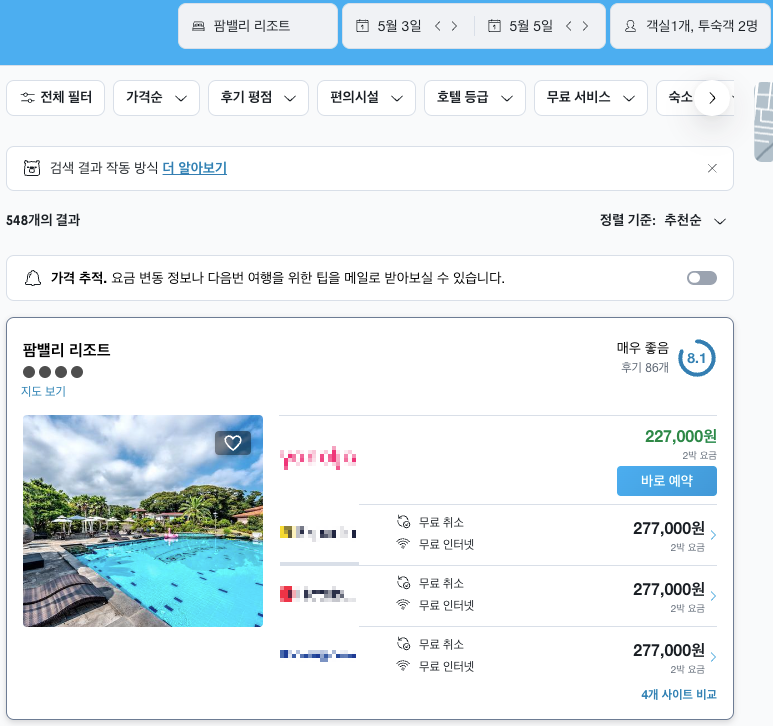Expand the 무료 서비스 free services dropdown
Screen dimensions: 773x726
[x=591, y=98]
